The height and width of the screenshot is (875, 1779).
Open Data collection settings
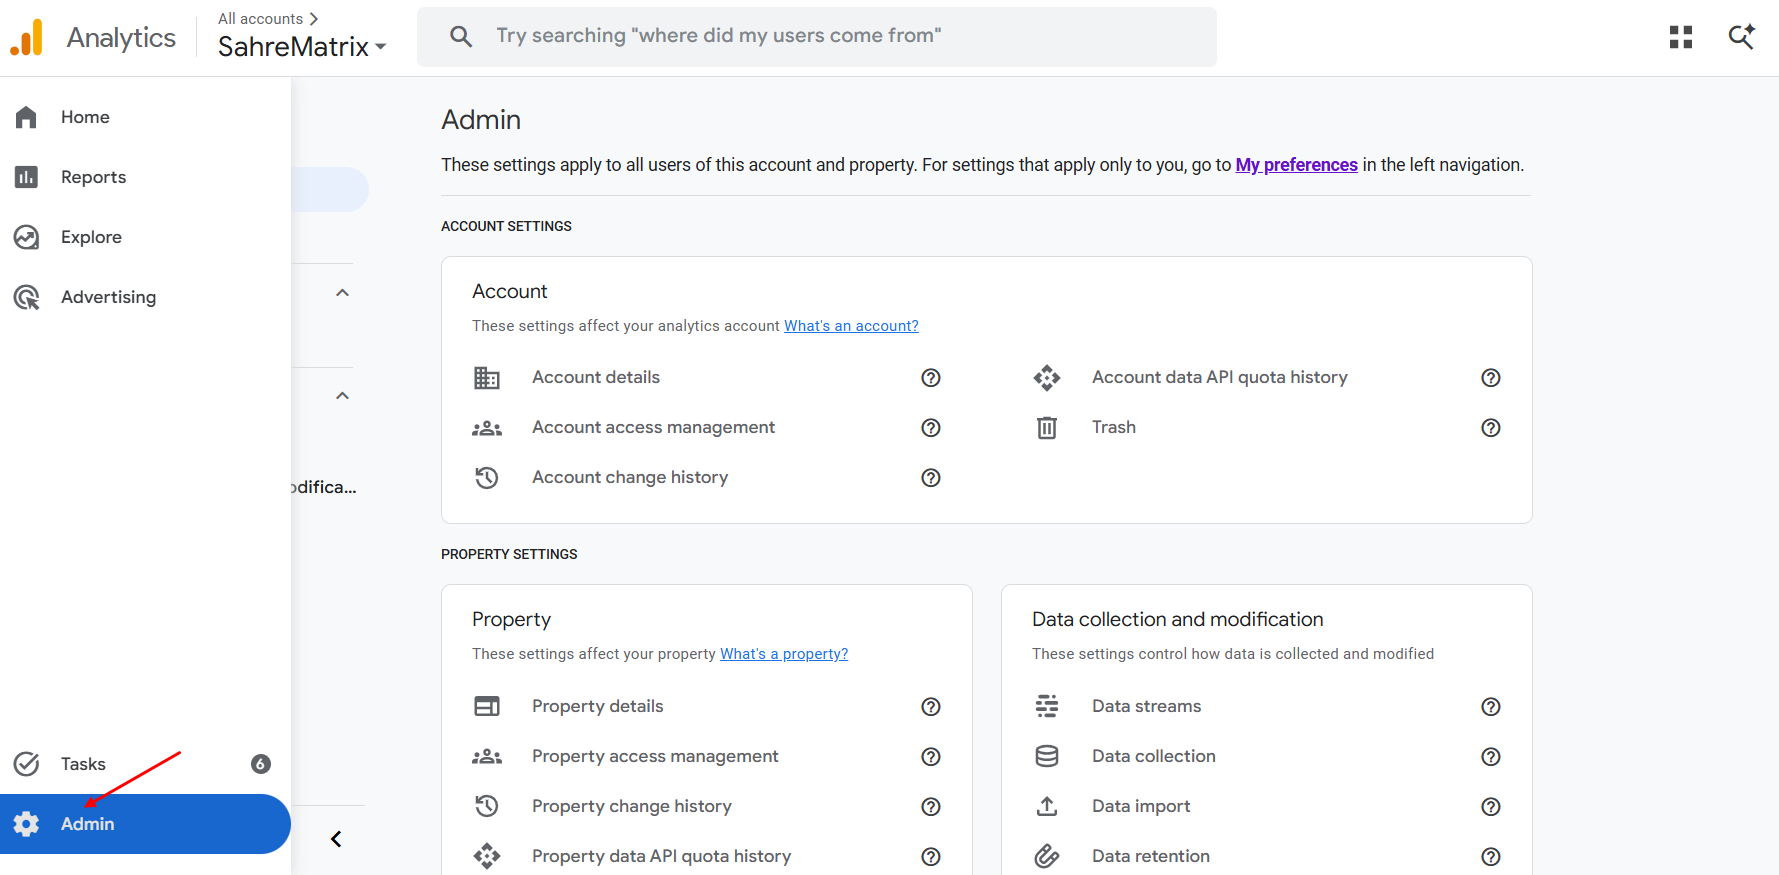pos(1154,756)
